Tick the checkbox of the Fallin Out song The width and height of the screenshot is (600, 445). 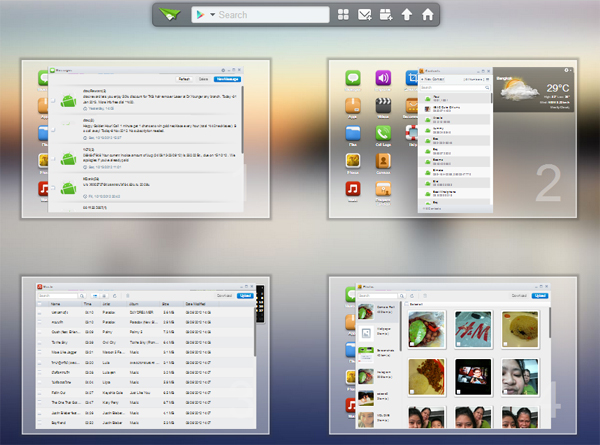tap(39, 393)
